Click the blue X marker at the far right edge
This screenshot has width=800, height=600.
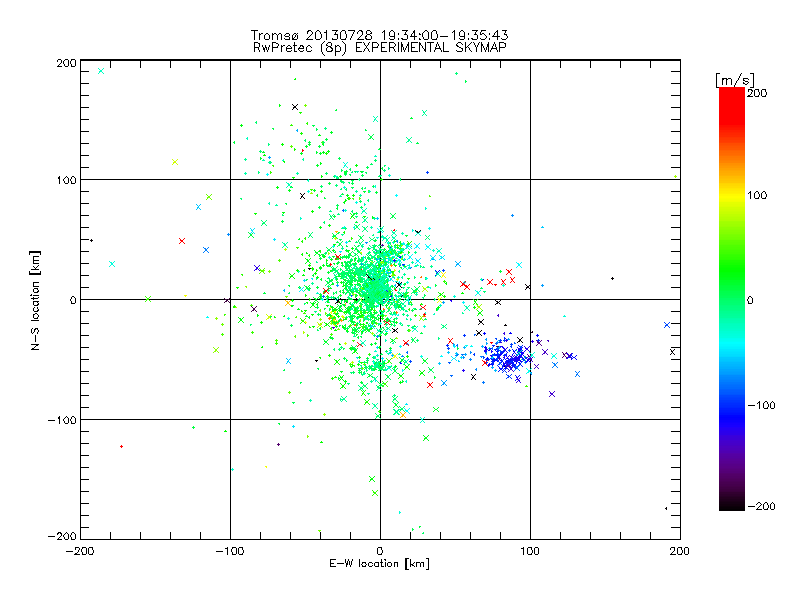[667, 325]
